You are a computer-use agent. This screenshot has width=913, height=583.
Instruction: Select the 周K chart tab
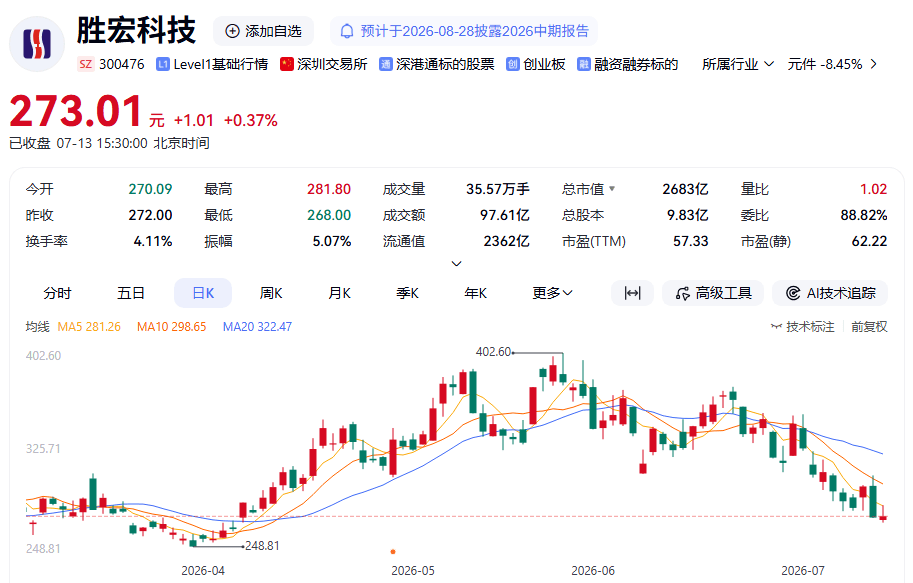tap(271, 293)
